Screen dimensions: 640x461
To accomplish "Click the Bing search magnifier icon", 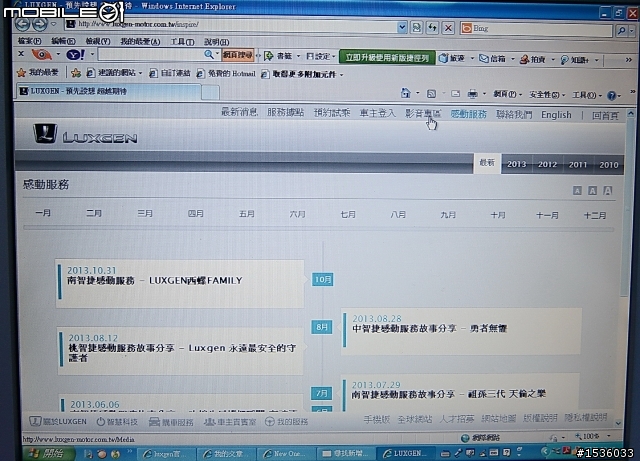I will point(622,30).
